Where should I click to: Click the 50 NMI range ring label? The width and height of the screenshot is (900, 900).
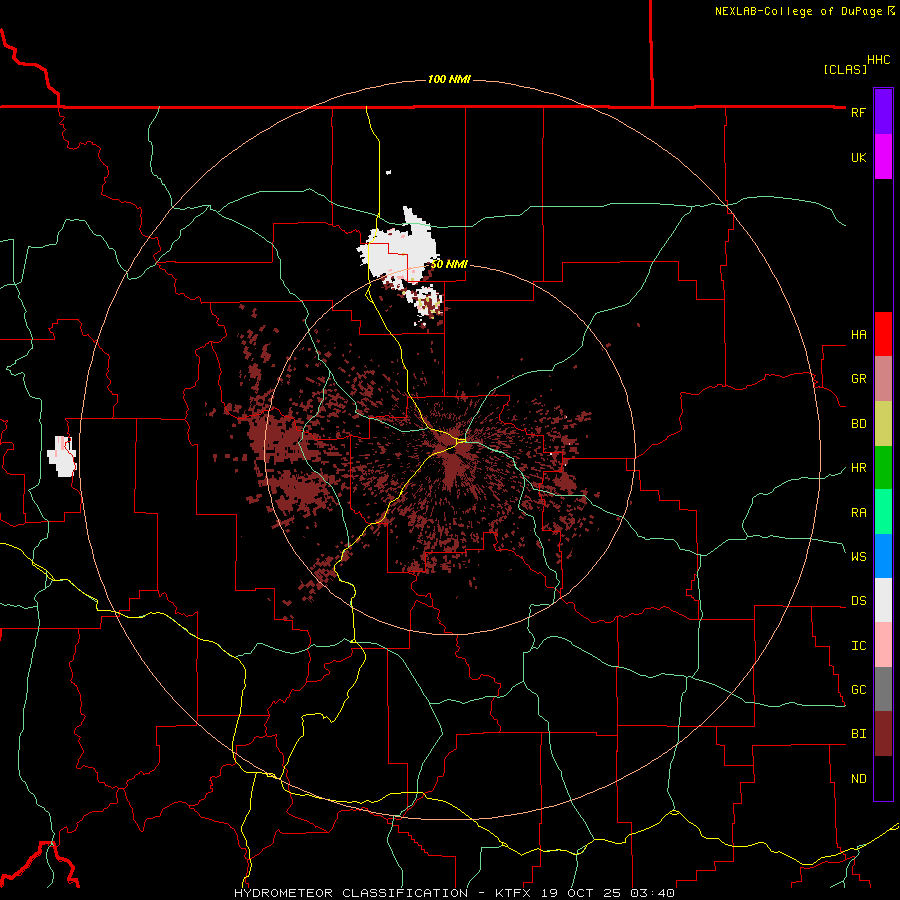pos(449,264)
